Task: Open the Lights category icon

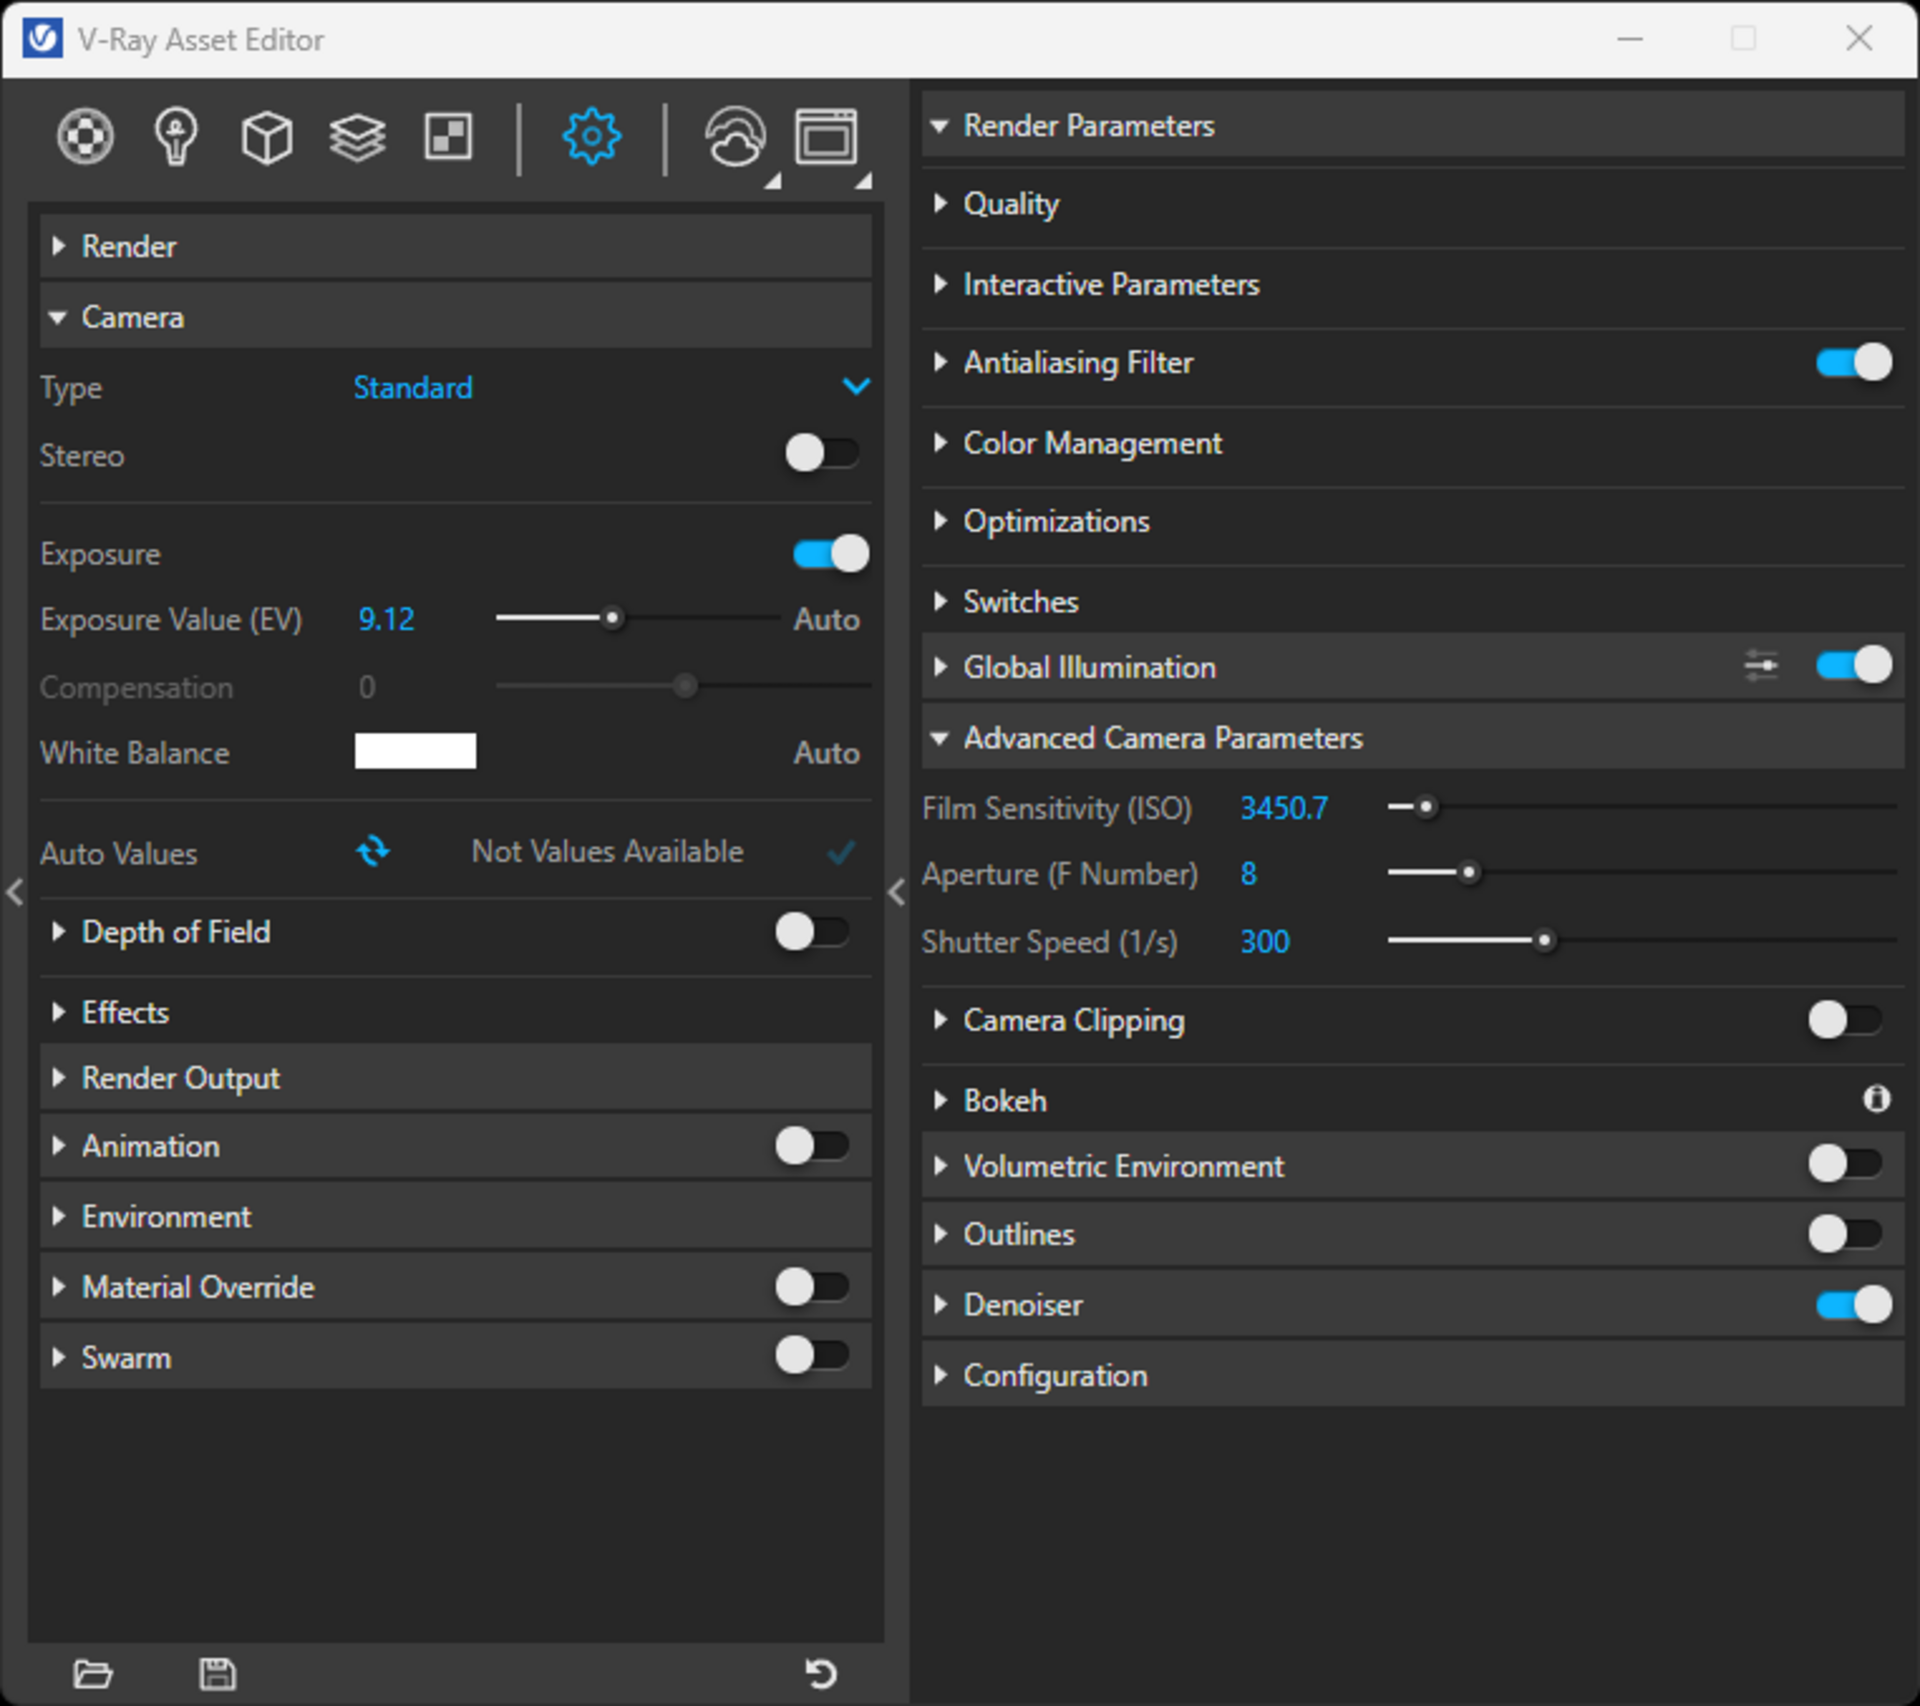Action: click(176, 136)
